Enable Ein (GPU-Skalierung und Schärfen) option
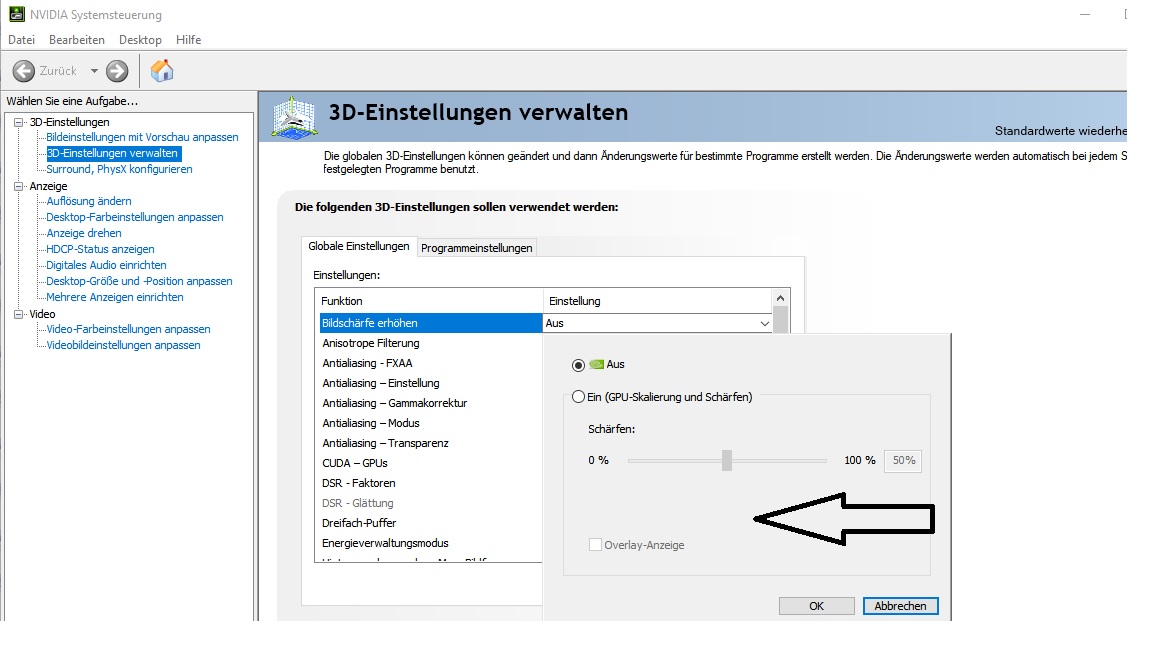The image size is (1152, 648). click(x=578, y=397)
